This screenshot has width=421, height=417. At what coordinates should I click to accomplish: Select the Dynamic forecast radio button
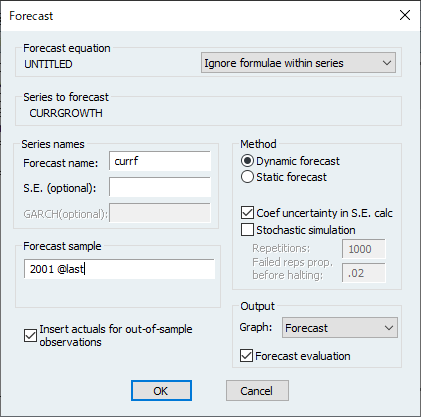click(x=247, y=161)
